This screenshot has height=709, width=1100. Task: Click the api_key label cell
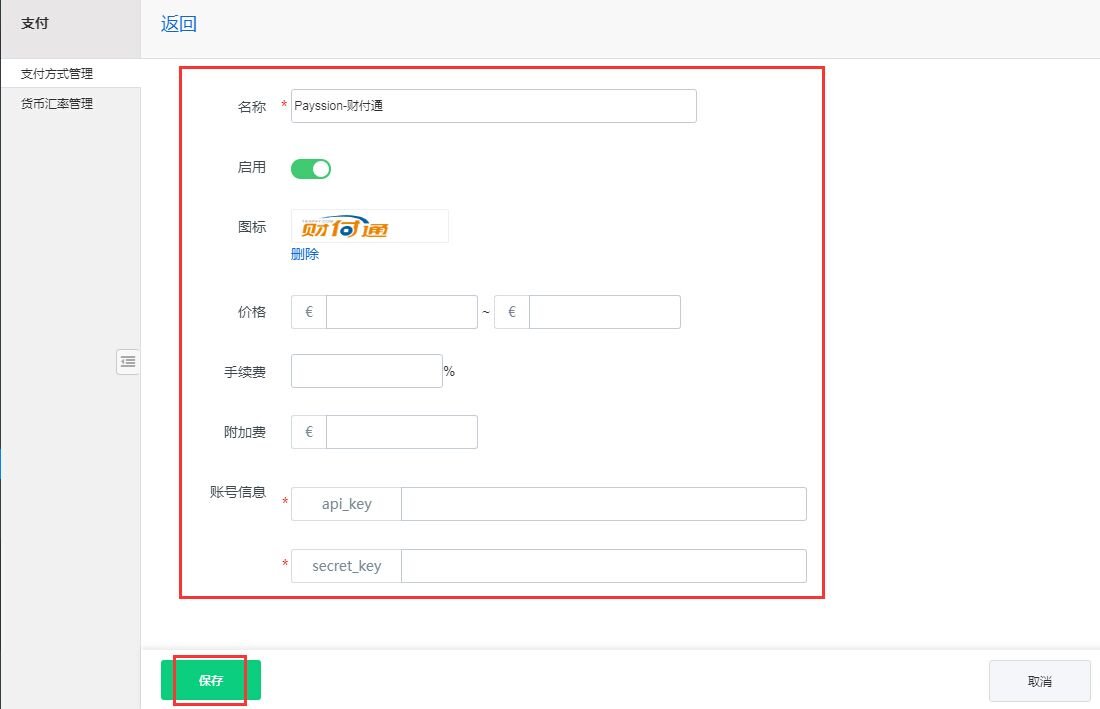click(345, 503)
